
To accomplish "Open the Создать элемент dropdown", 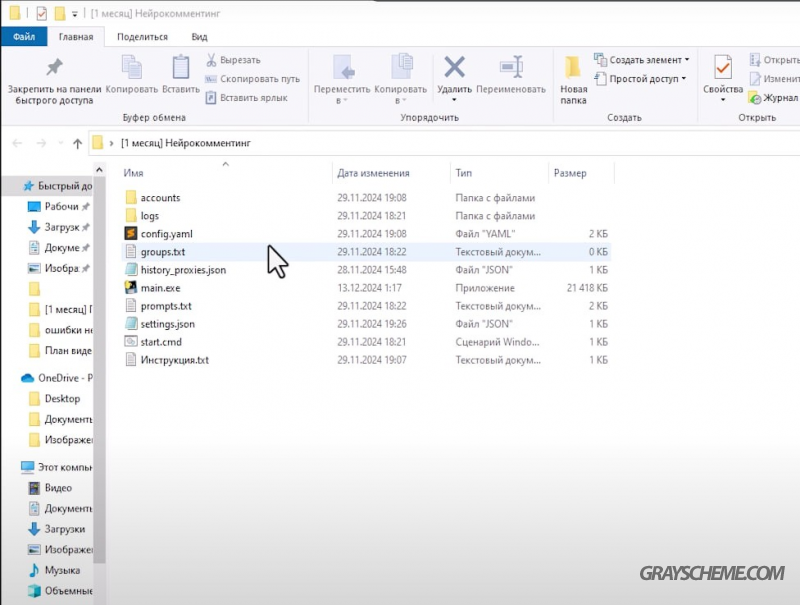I will click(642, 60).
